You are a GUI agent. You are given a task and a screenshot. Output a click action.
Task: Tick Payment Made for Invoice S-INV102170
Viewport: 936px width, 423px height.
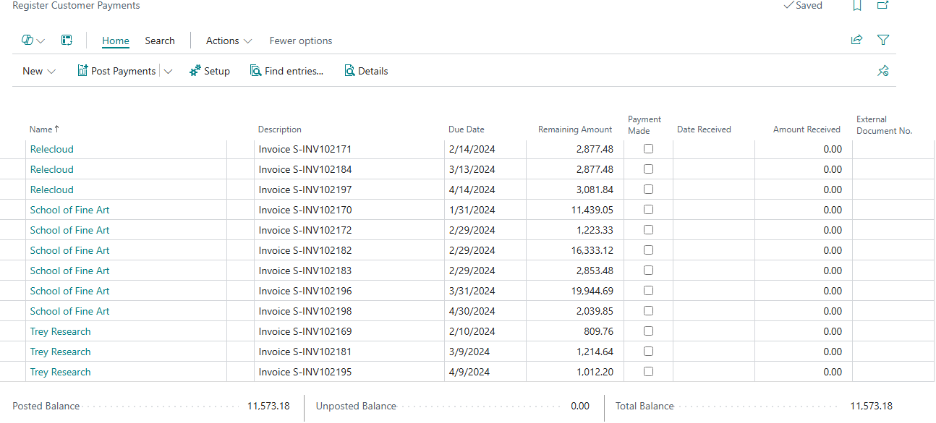648,210
